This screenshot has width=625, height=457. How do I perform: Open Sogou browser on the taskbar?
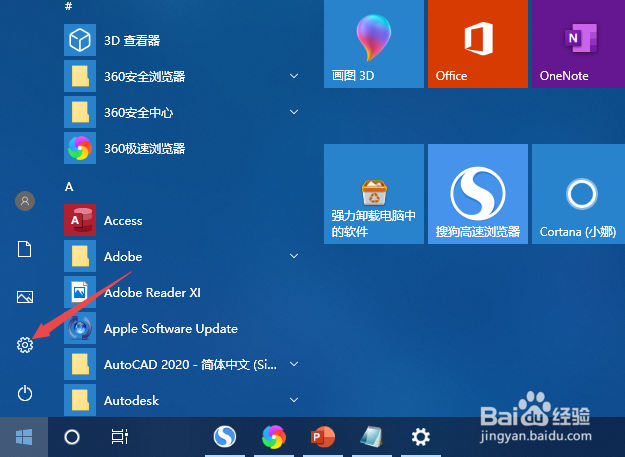[x=225, y=437]
